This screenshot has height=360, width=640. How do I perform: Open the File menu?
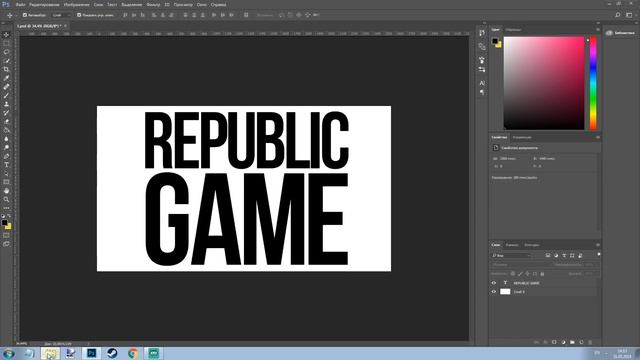click(x=20, y=4)
